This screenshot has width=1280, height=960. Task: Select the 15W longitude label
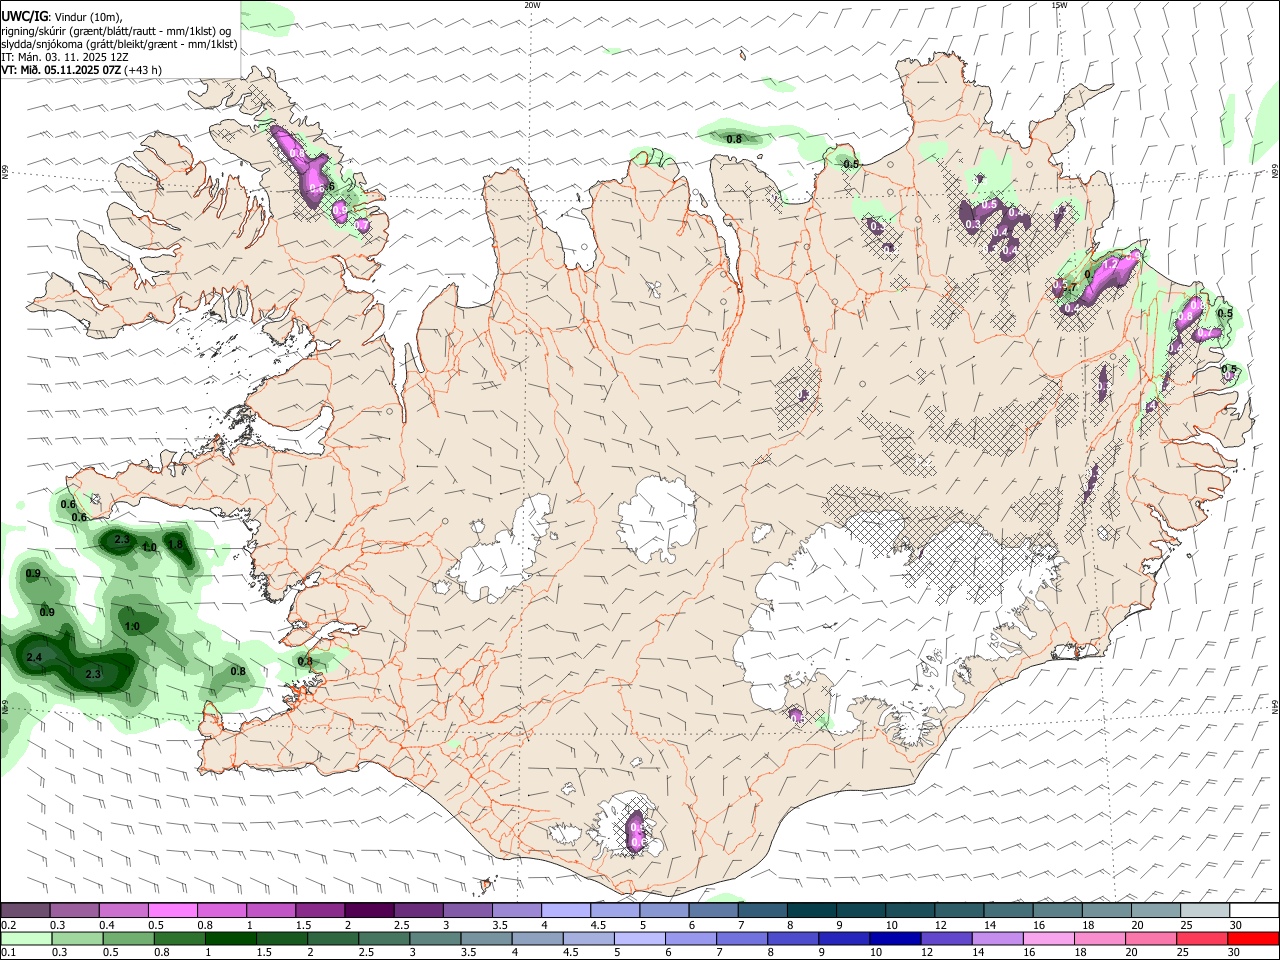tap(1059, 5)
